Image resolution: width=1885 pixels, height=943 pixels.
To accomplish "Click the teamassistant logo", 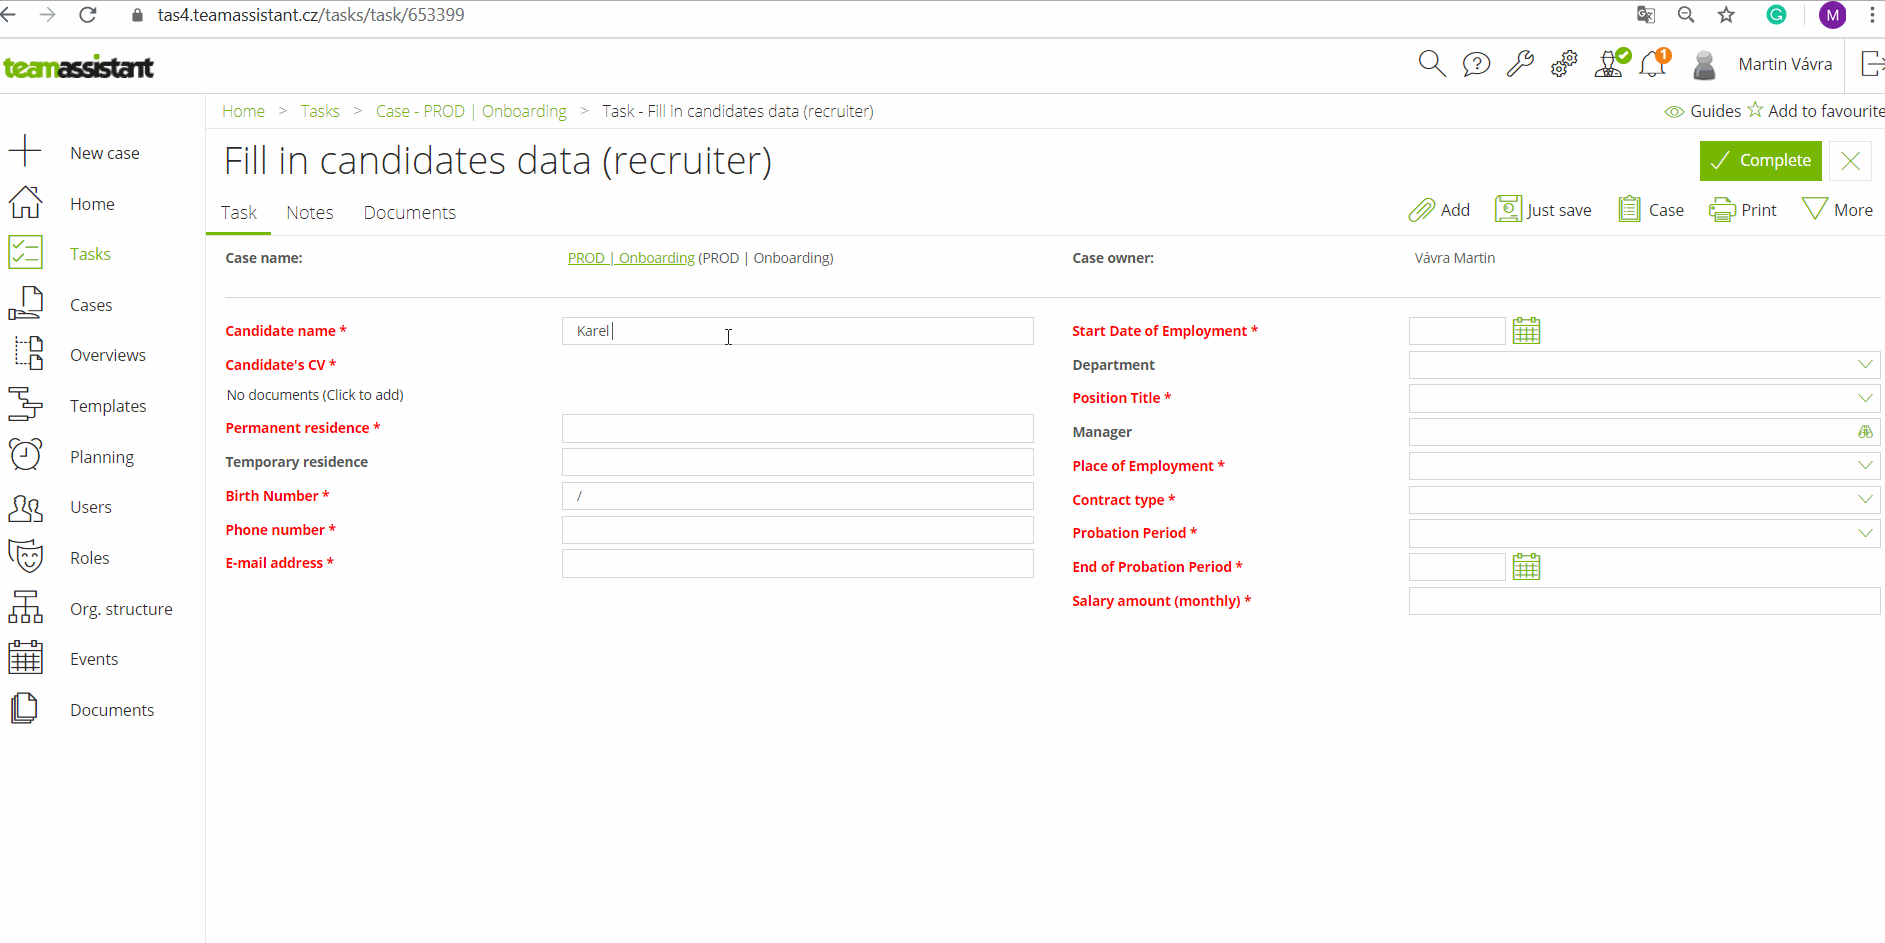I will click(79, 67).
